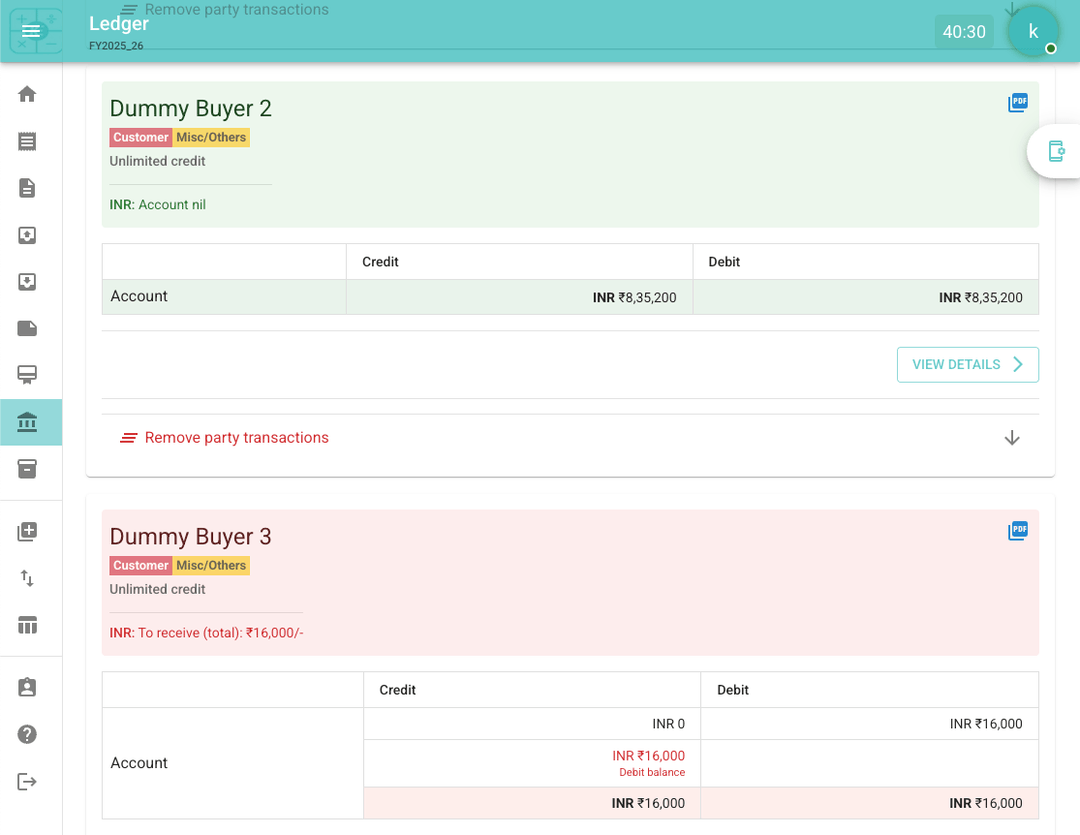This screenshot has width=1080, height=835.
Task: Expand Remove party transactions for Dummy Buyer 2
Action: (x=236, y=438)
